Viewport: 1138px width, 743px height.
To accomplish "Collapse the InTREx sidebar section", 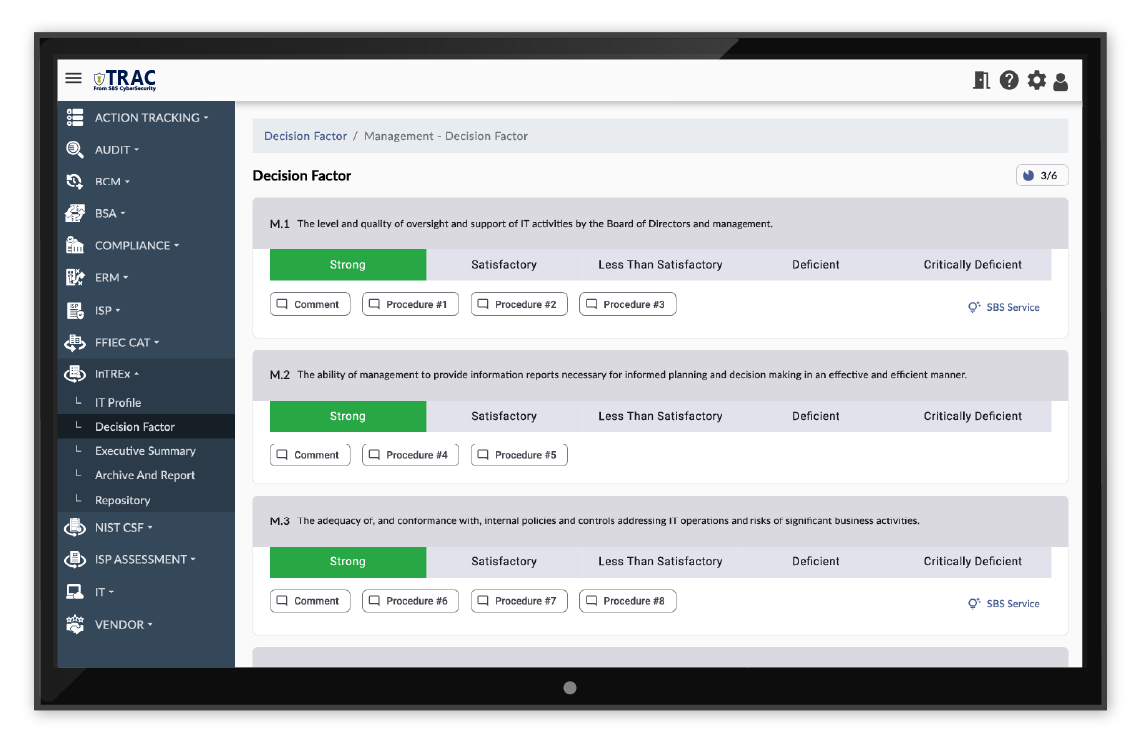I will tap(117, 374).
